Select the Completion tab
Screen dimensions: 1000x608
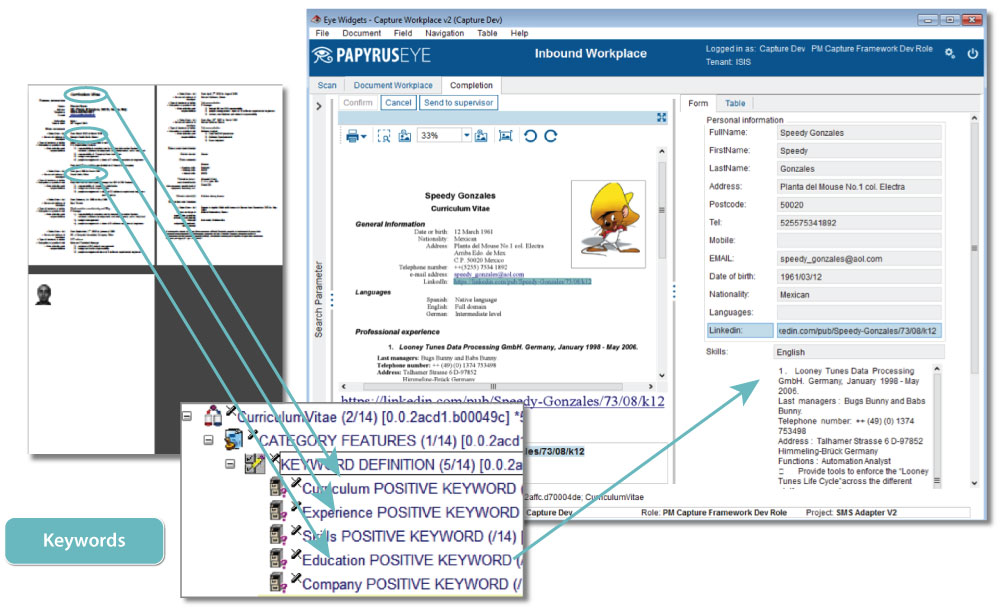point(471,85)
